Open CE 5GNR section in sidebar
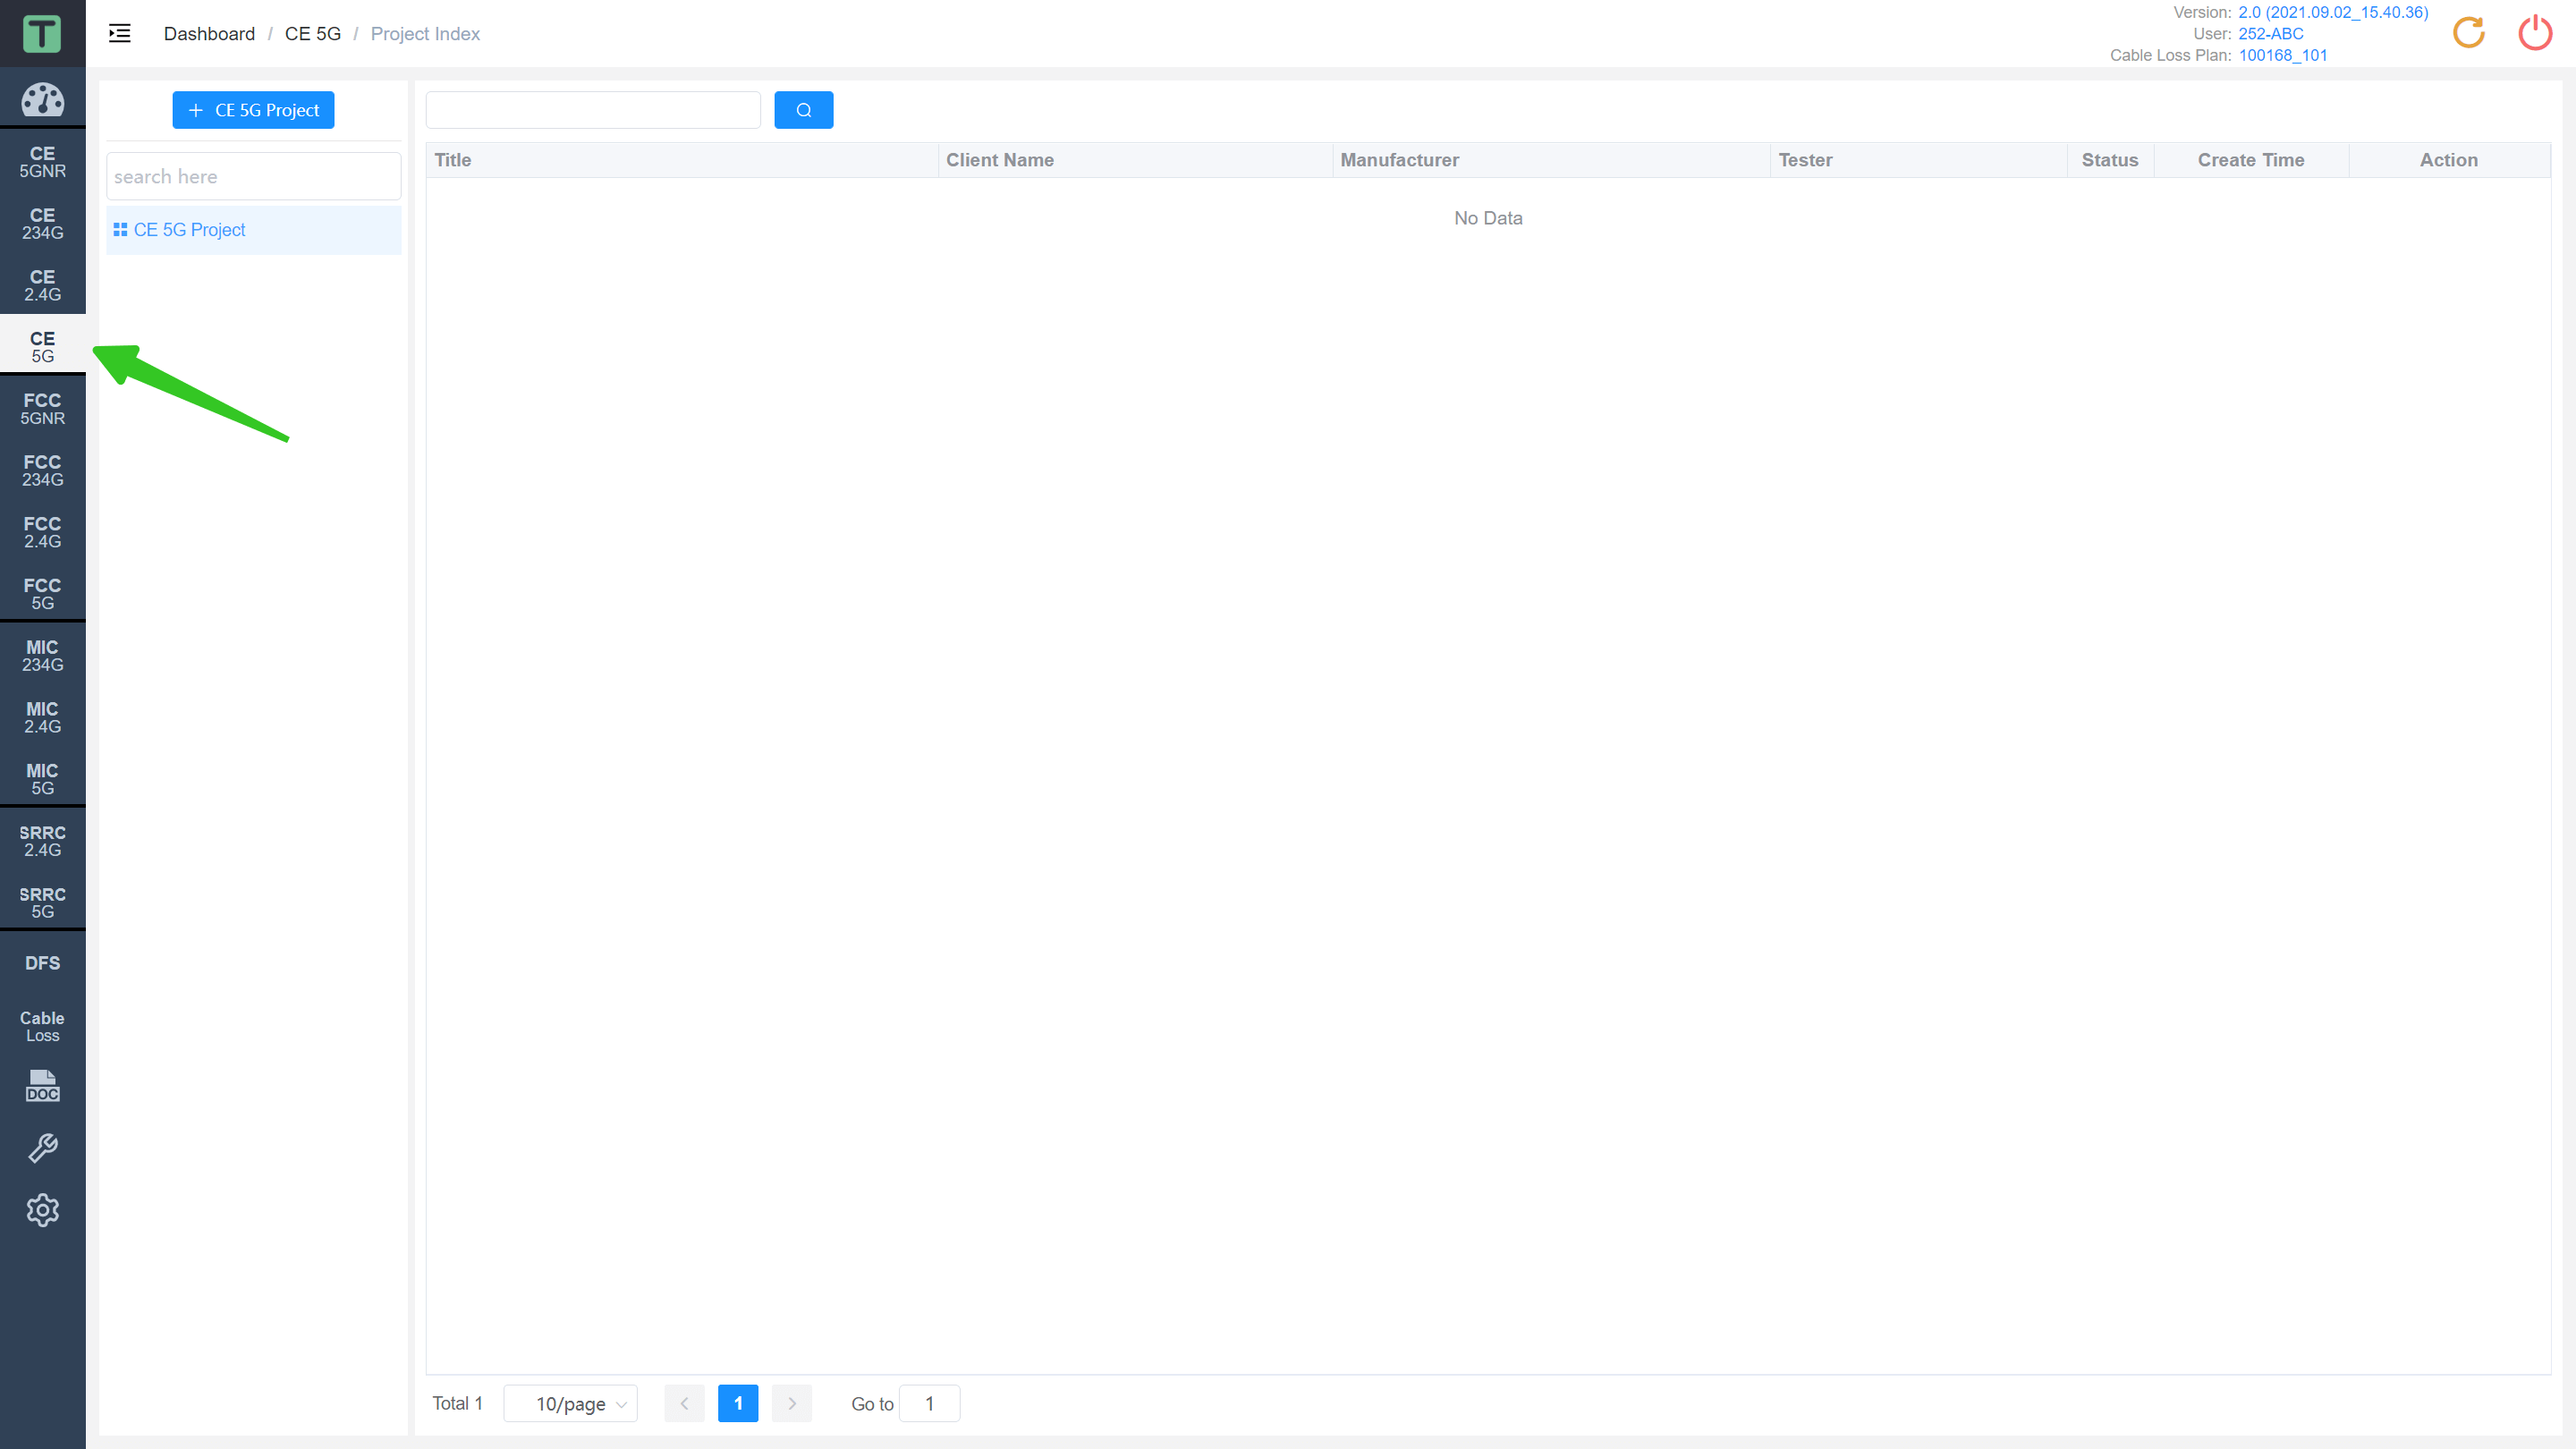 click(x=42, y=161)
